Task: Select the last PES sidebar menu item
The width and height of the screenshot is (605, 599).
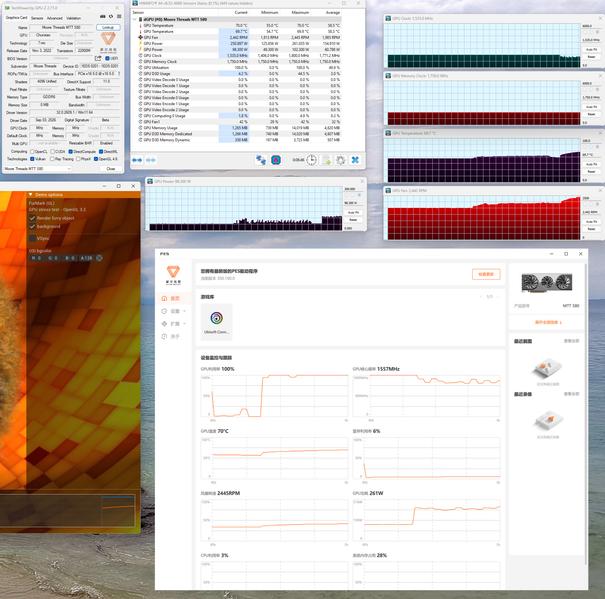Action: [x=171, y=337]
